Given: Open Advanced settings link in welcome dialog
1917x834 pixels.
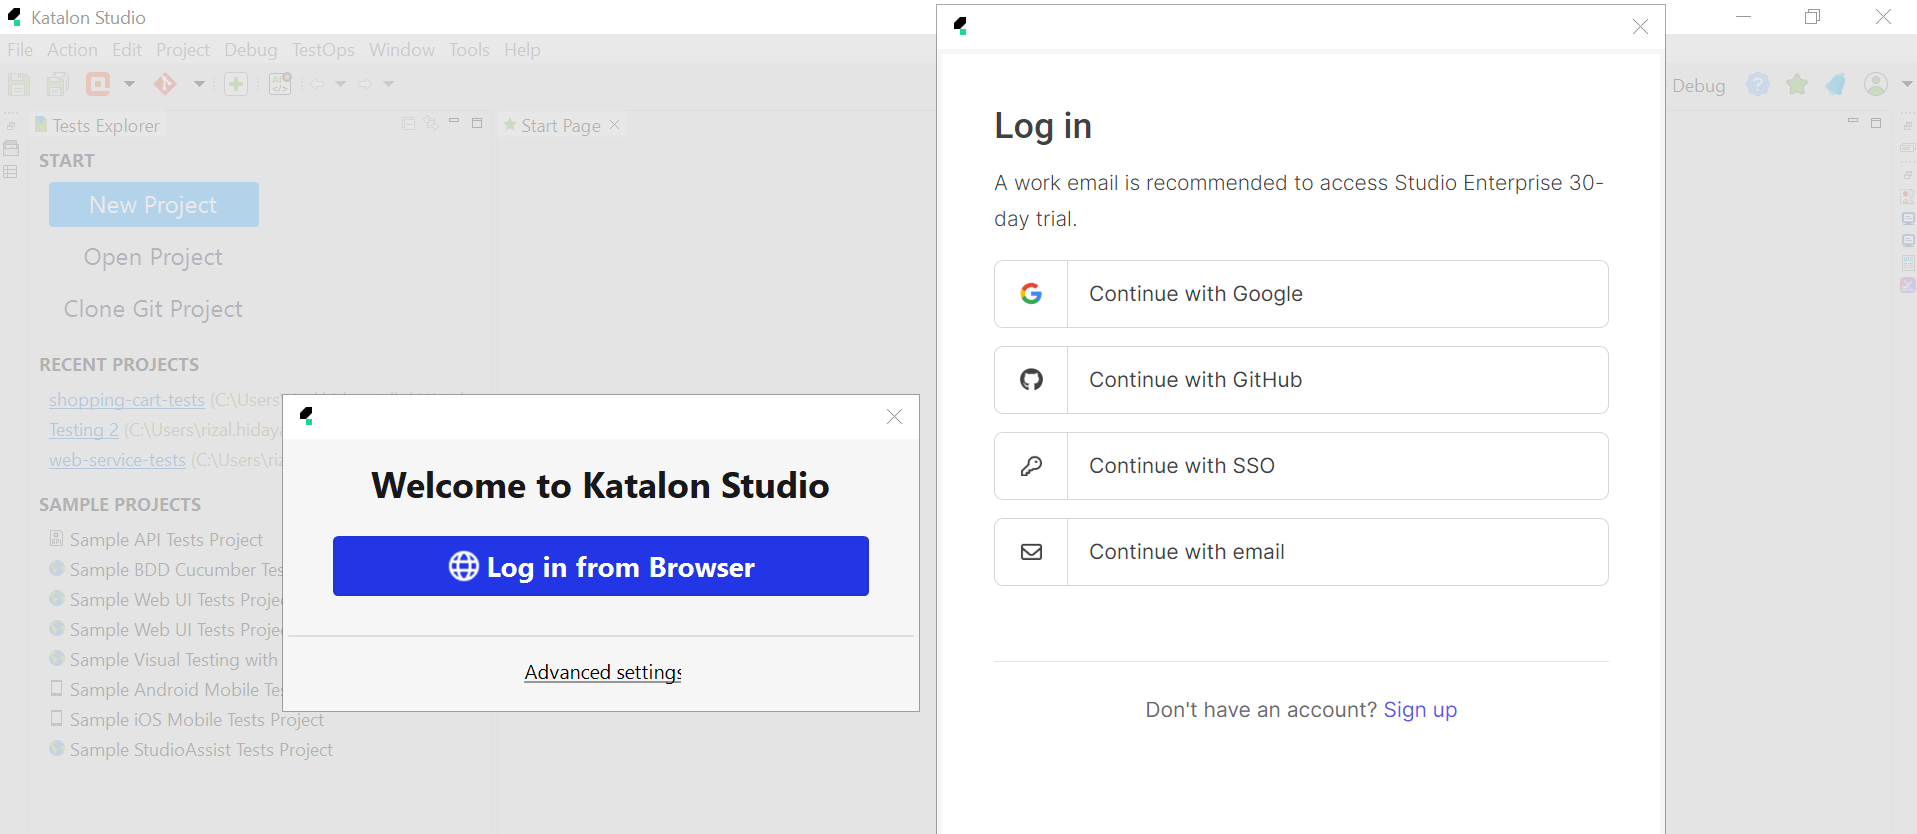Looking at the screenshot, I should tap(603, 672).
